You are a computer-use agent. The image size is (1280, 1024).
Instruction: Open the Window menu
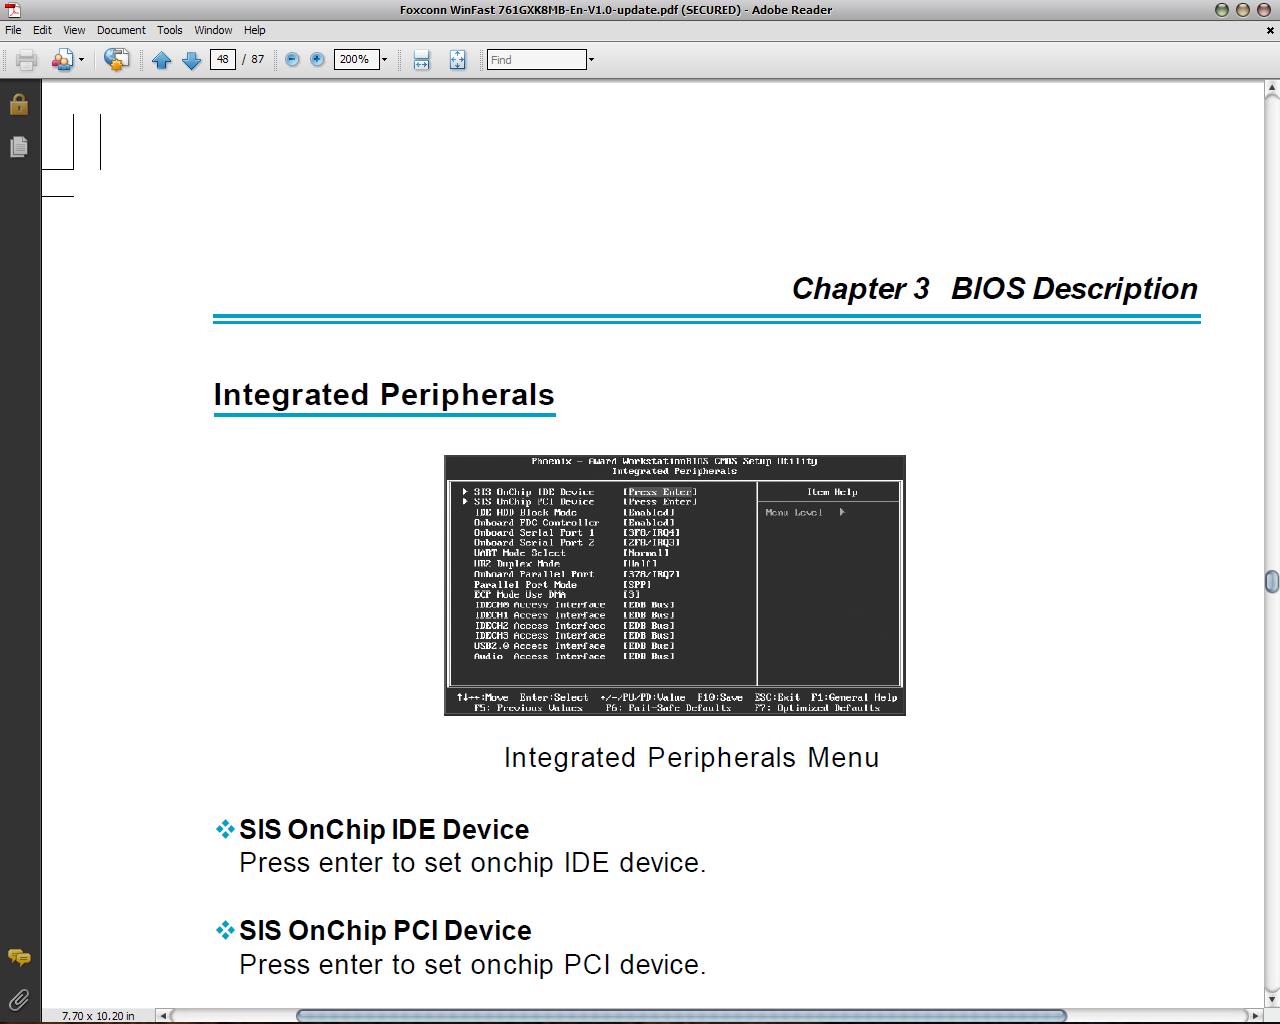coord(213,30)
